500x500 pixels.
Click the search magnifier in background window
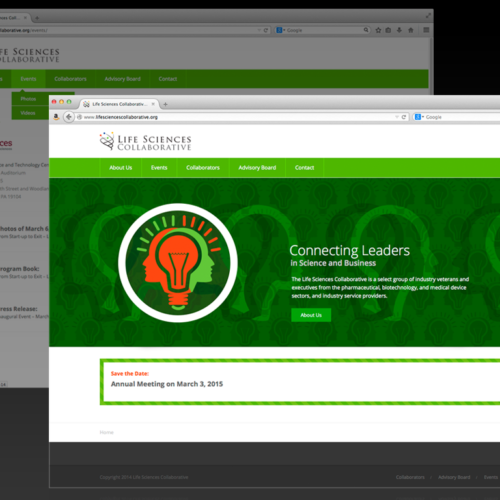point(366,30)
